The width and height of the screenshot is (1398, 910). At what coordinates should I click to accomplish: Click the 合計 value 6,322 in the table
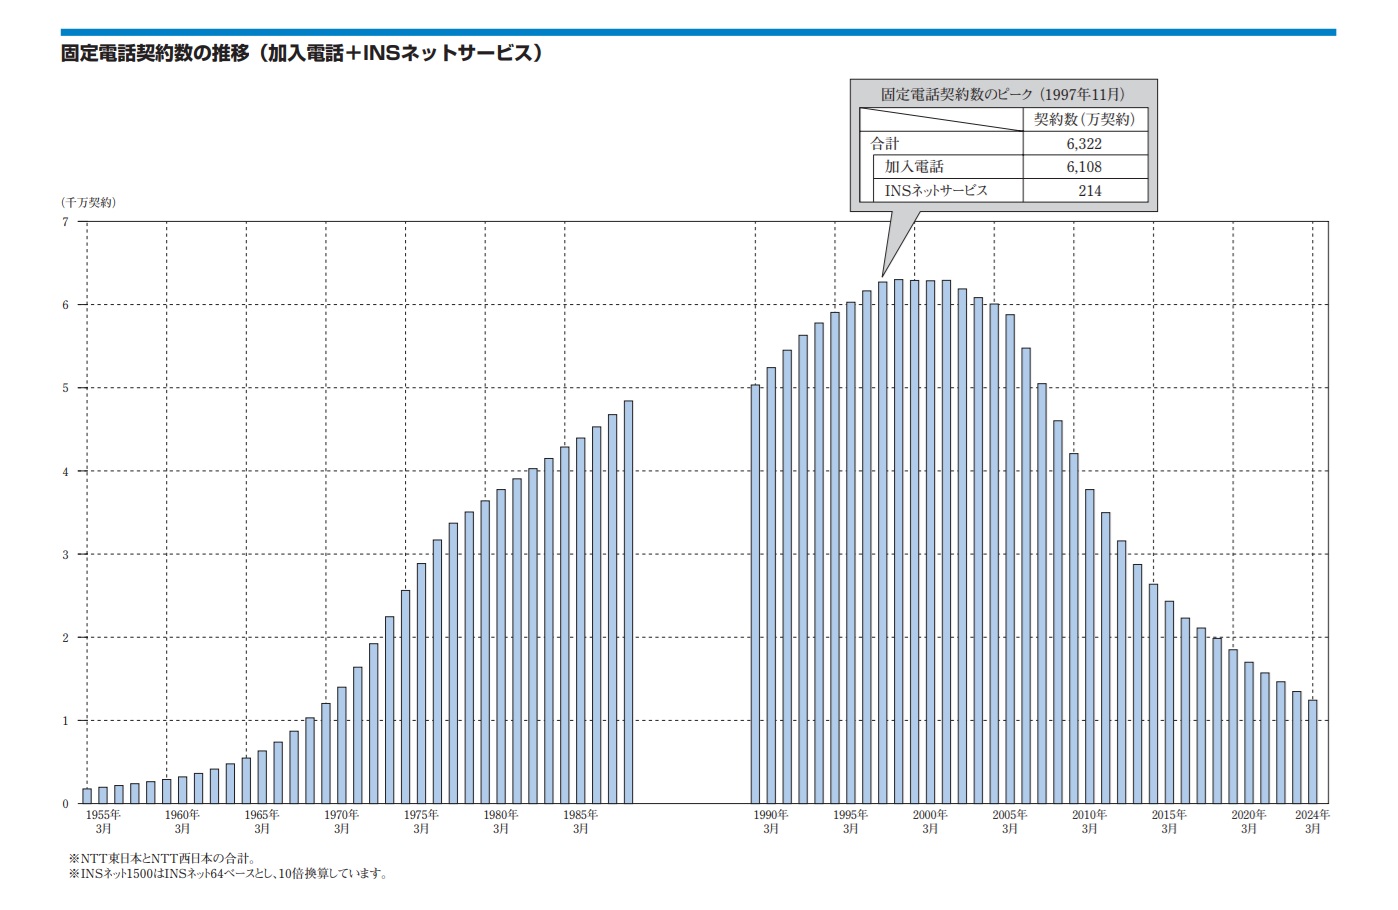(x=1084, y=143)
